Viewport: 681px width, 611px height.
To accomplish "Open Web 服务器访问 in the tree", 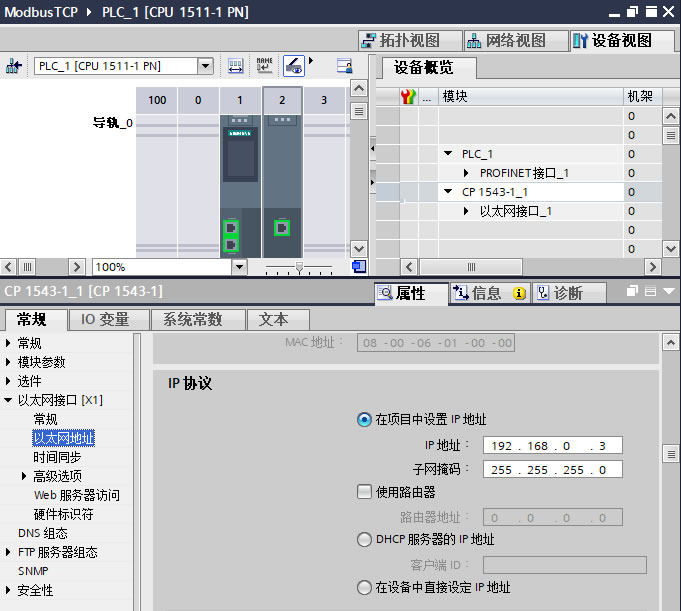I will point(76,495).
